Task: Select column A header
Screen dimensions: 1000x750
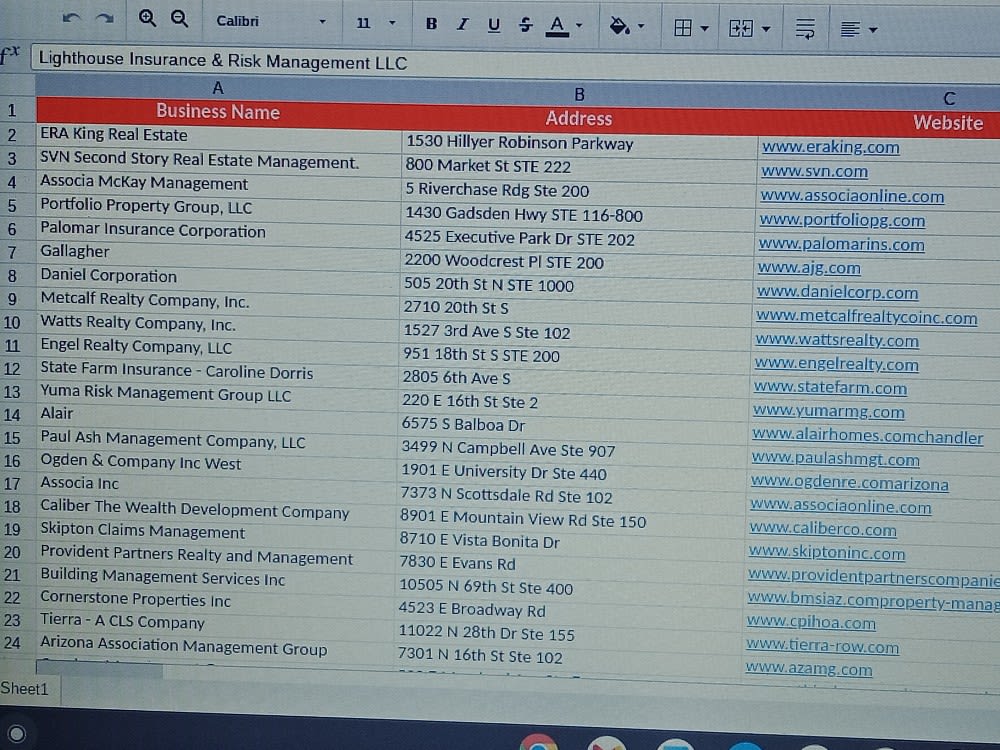Action: point(218,87)
